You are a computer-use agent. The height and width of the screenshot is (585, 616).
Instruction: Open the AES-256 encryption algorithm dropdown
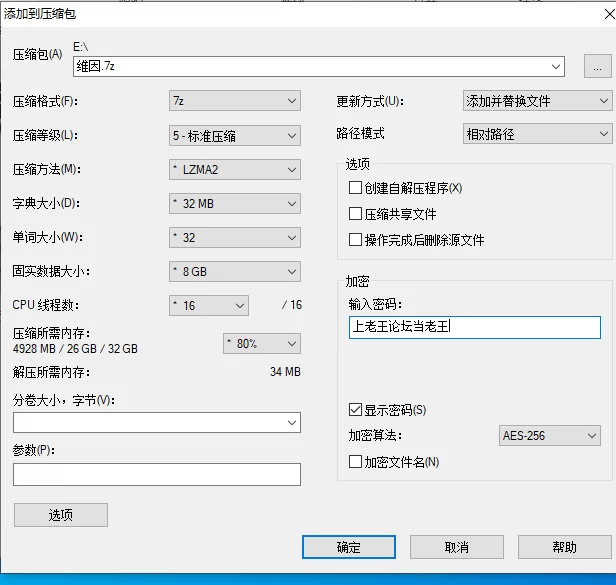point(550,435)
